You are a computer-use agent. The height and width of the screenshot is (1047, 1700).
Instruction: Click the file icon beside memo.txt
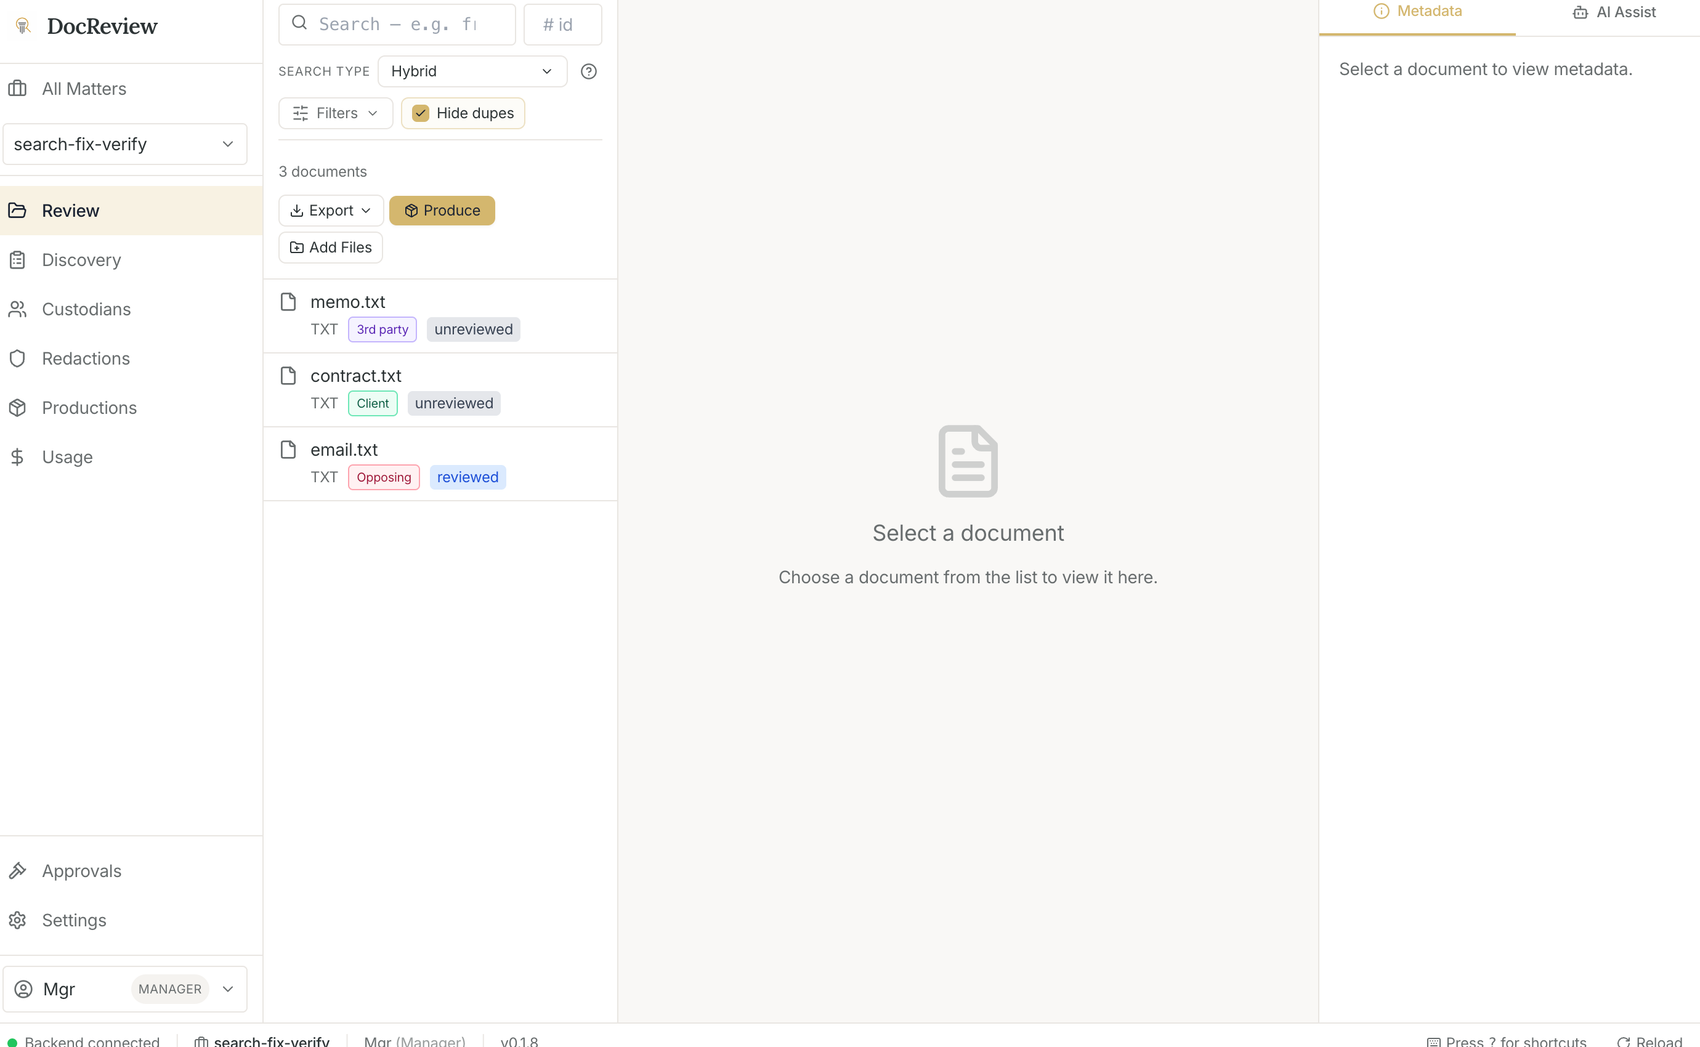(x=288, y=302)
